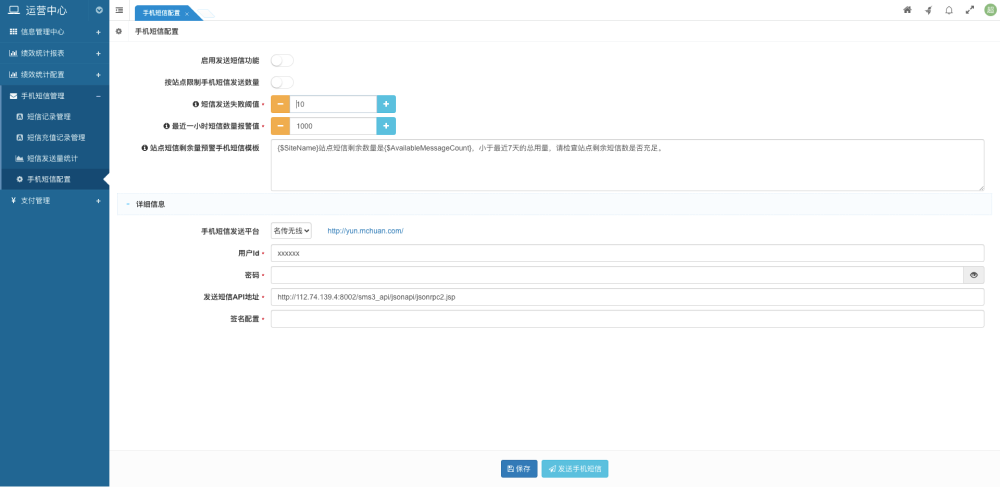Expand 信息管理中心 sidebar menu
The height and width of the screenshot is (487, 1000).
[54, 32]
